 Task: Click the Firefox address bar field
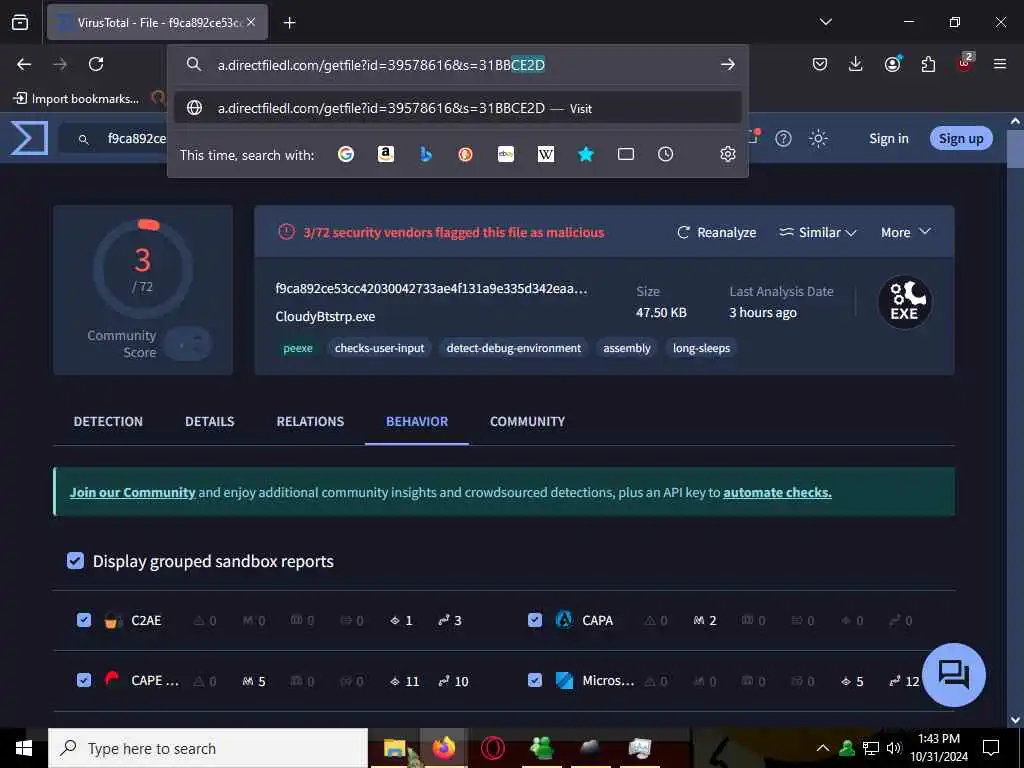457,64
